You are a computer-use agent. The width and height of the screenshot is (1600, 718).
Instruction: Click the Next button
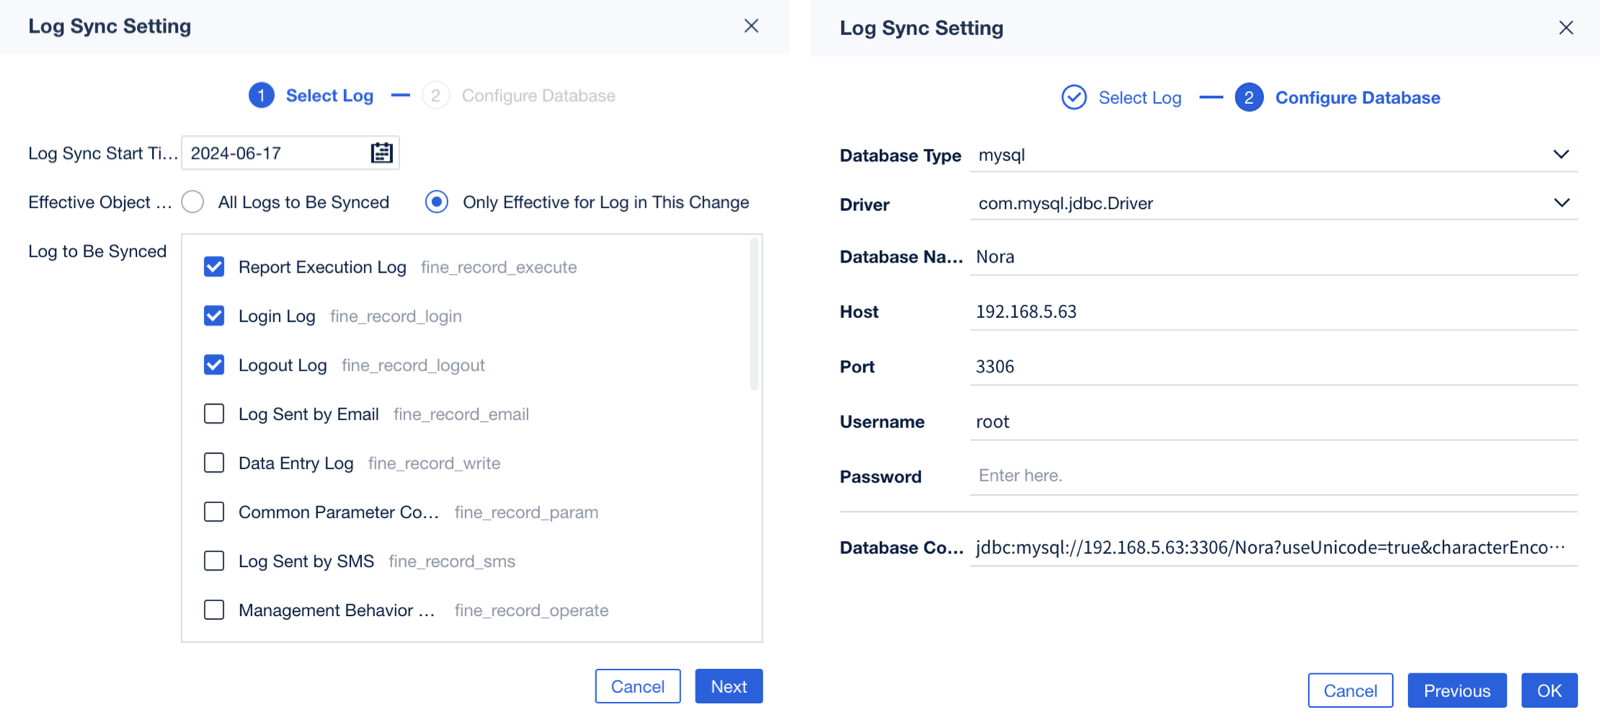click(x=728, y=686)
